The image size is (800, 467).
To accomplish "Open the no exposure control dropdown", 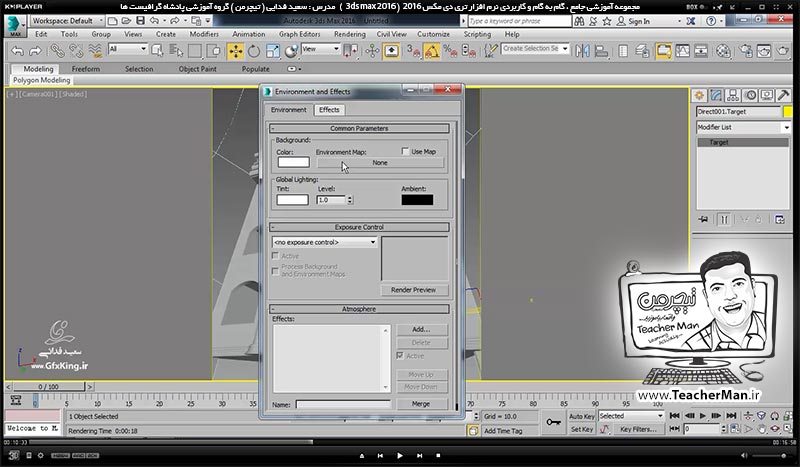I will (325, 242).
